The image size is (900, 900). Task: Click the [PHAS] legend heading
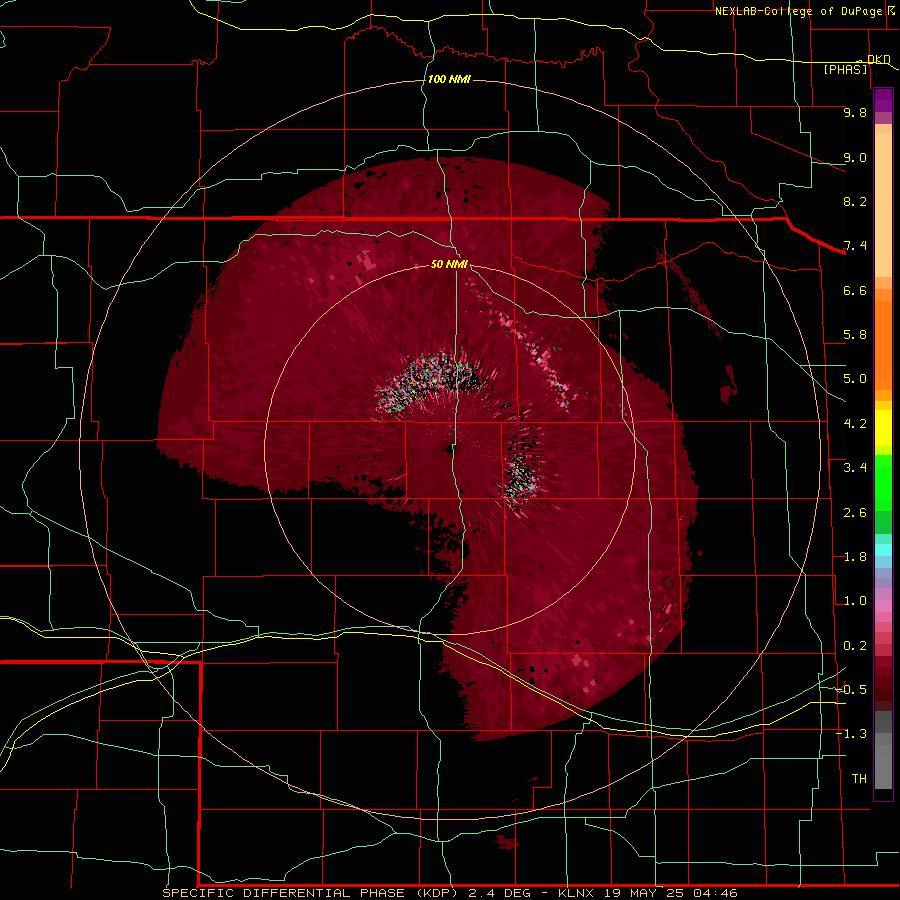(845, 69)
